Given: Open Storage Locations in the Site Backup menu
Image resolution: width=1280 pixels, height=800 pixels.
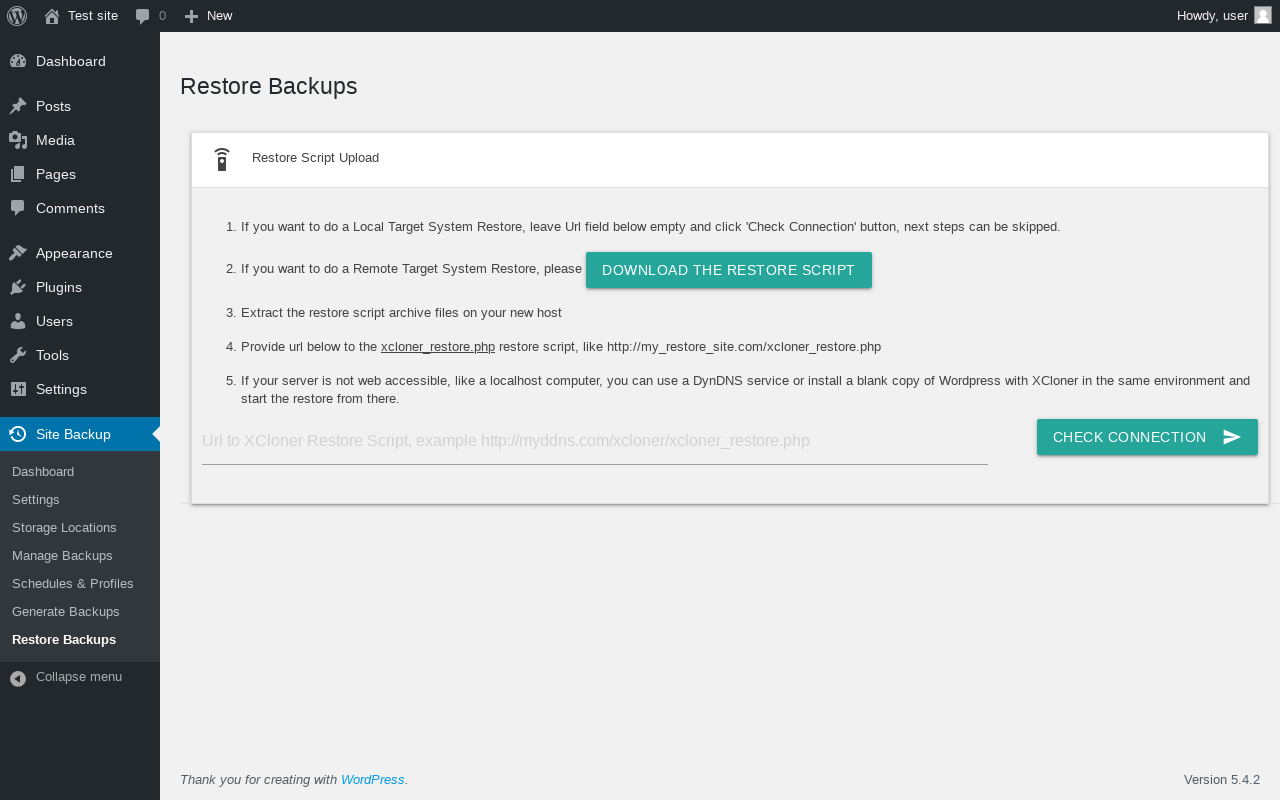Looking at the screenshot, I should pyautogui.click(x=64, y=527).
